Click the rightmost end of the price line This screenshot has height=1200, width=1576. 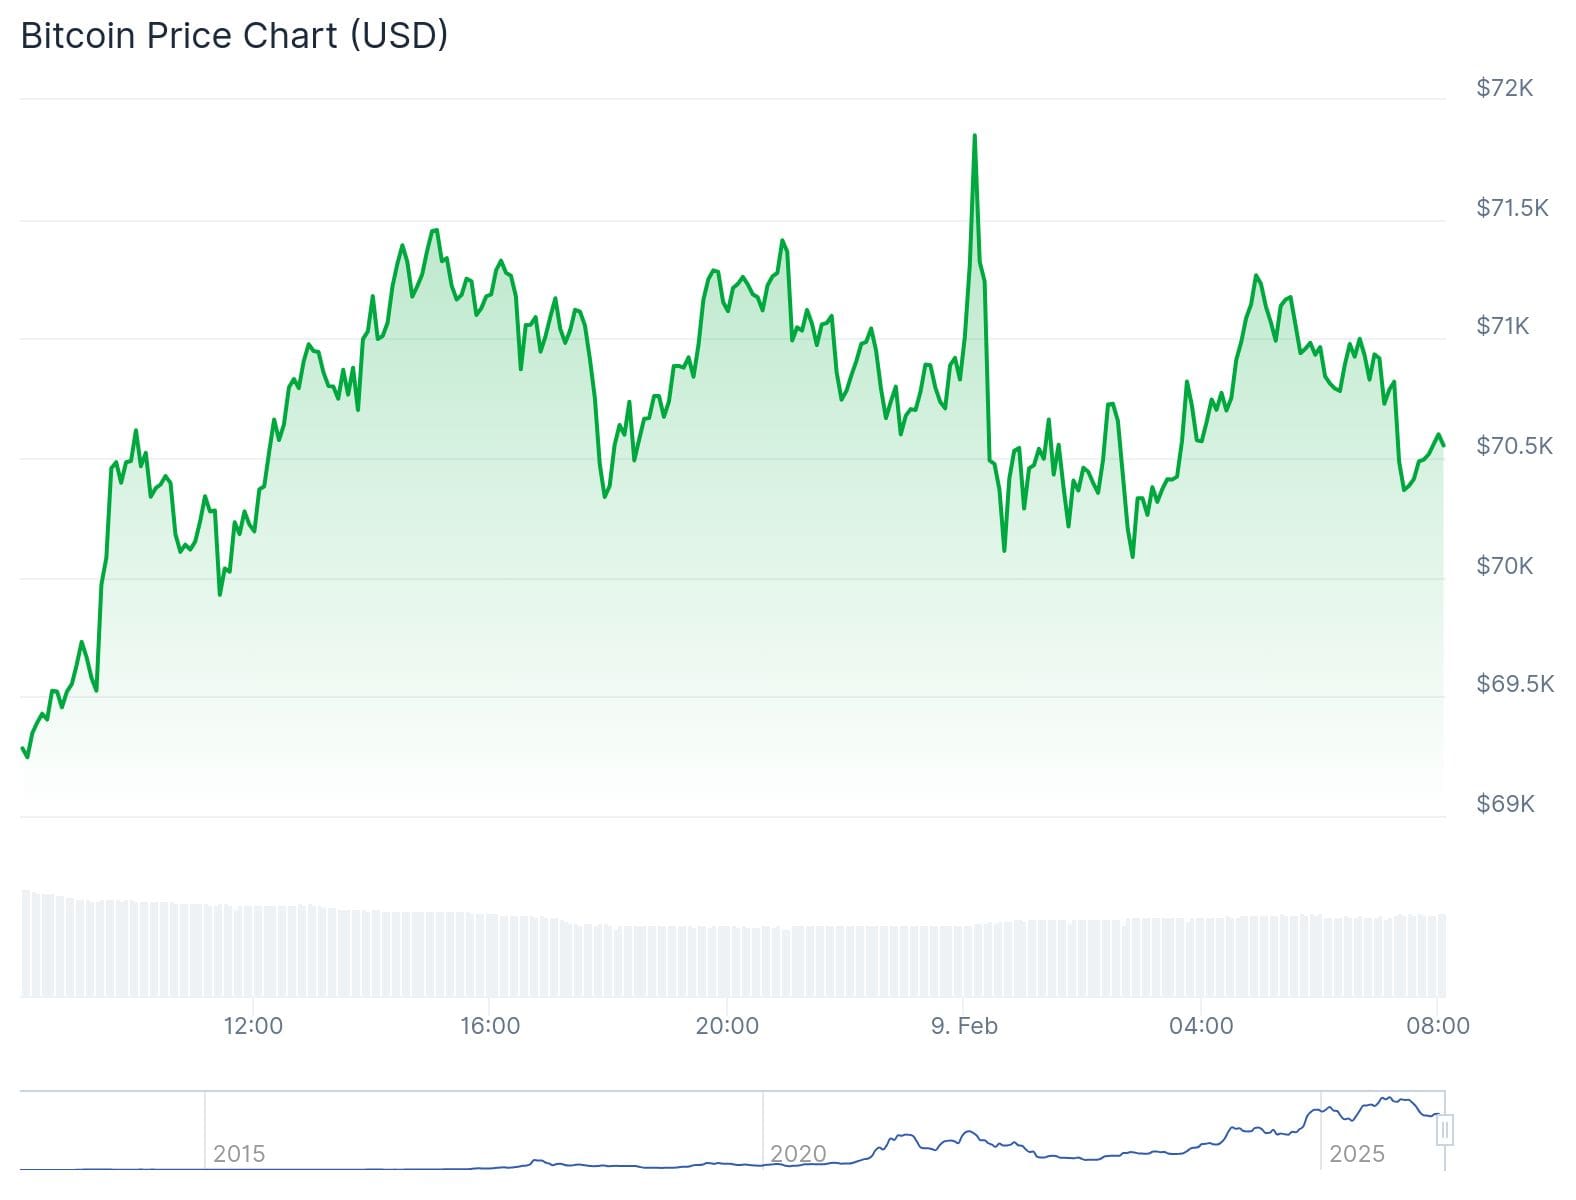point(1443,445)
